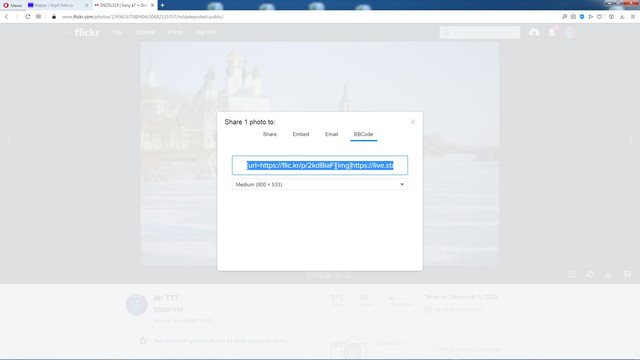640x360 pixels.
Task: Open the Prints menu in Flickr header
Action: 175,32
